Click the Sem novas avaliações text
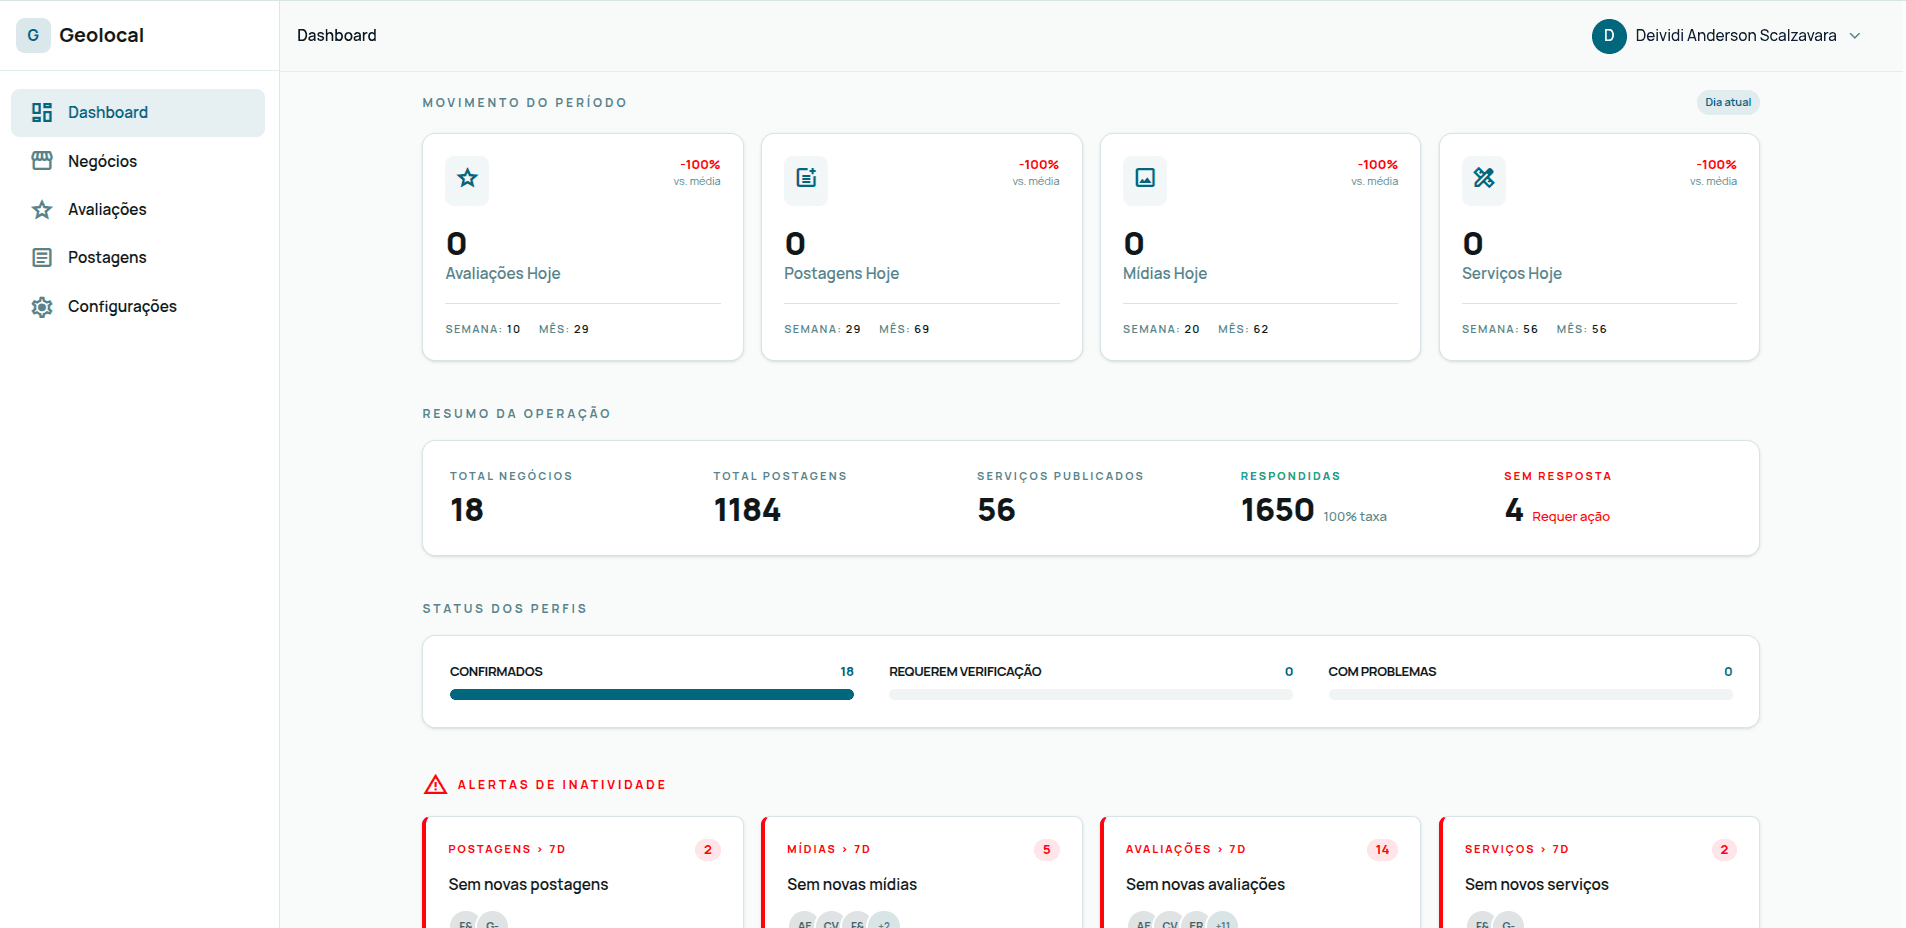This screenshot has width=1906, height=928. (1205, 885)
